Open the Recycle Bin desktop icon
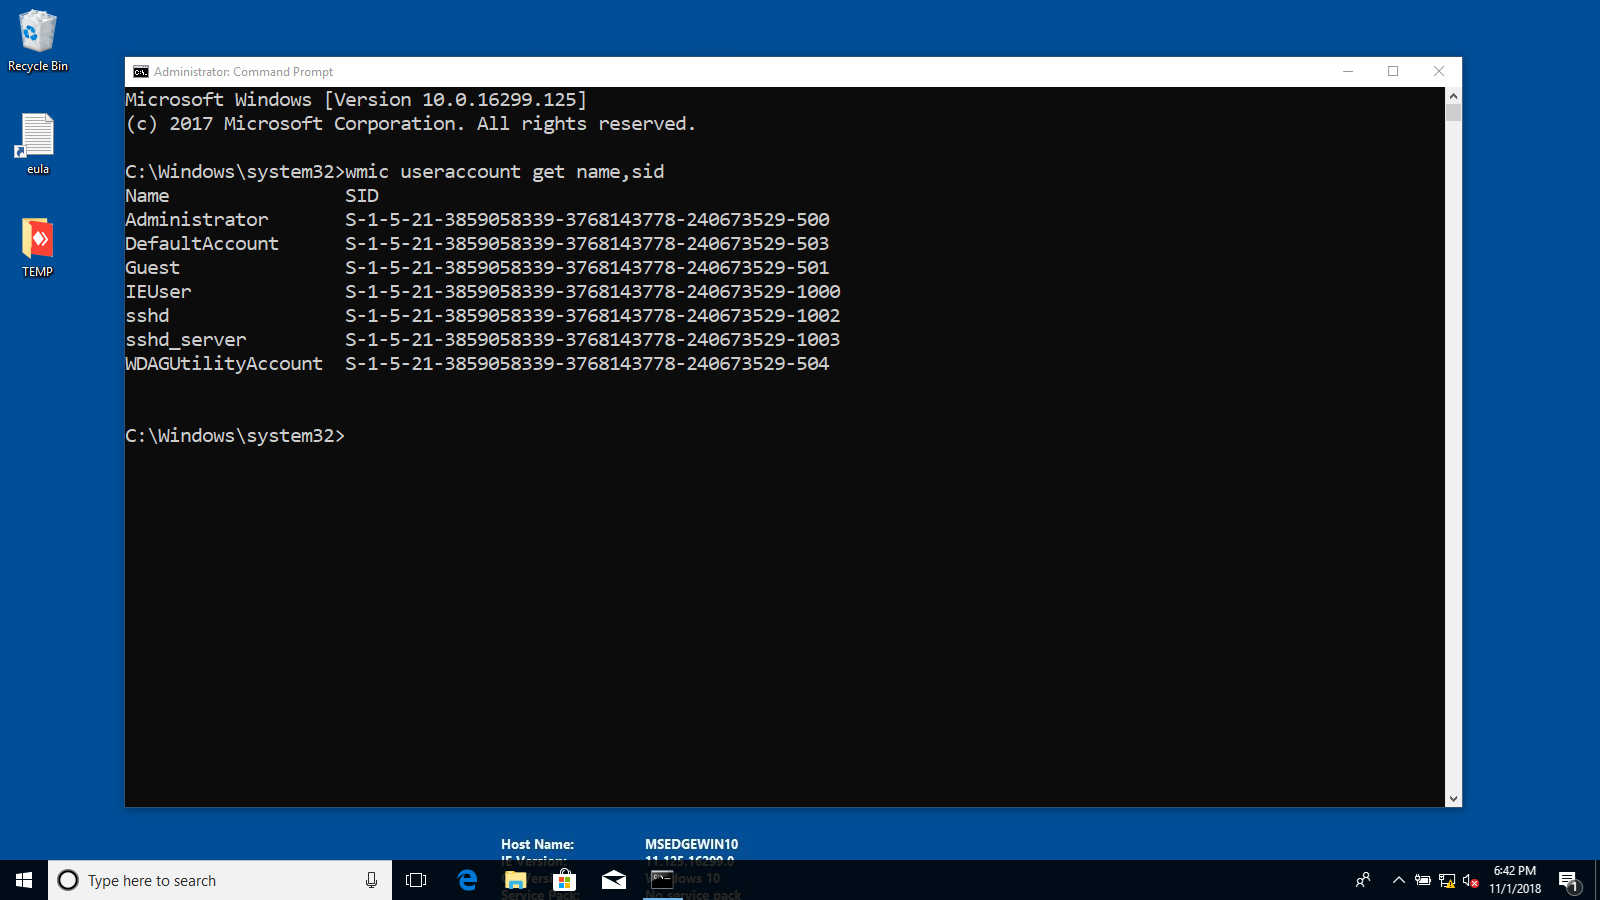Image resolution: width=1600 pixels, height=900 pixels. click(x=38, y=41)
